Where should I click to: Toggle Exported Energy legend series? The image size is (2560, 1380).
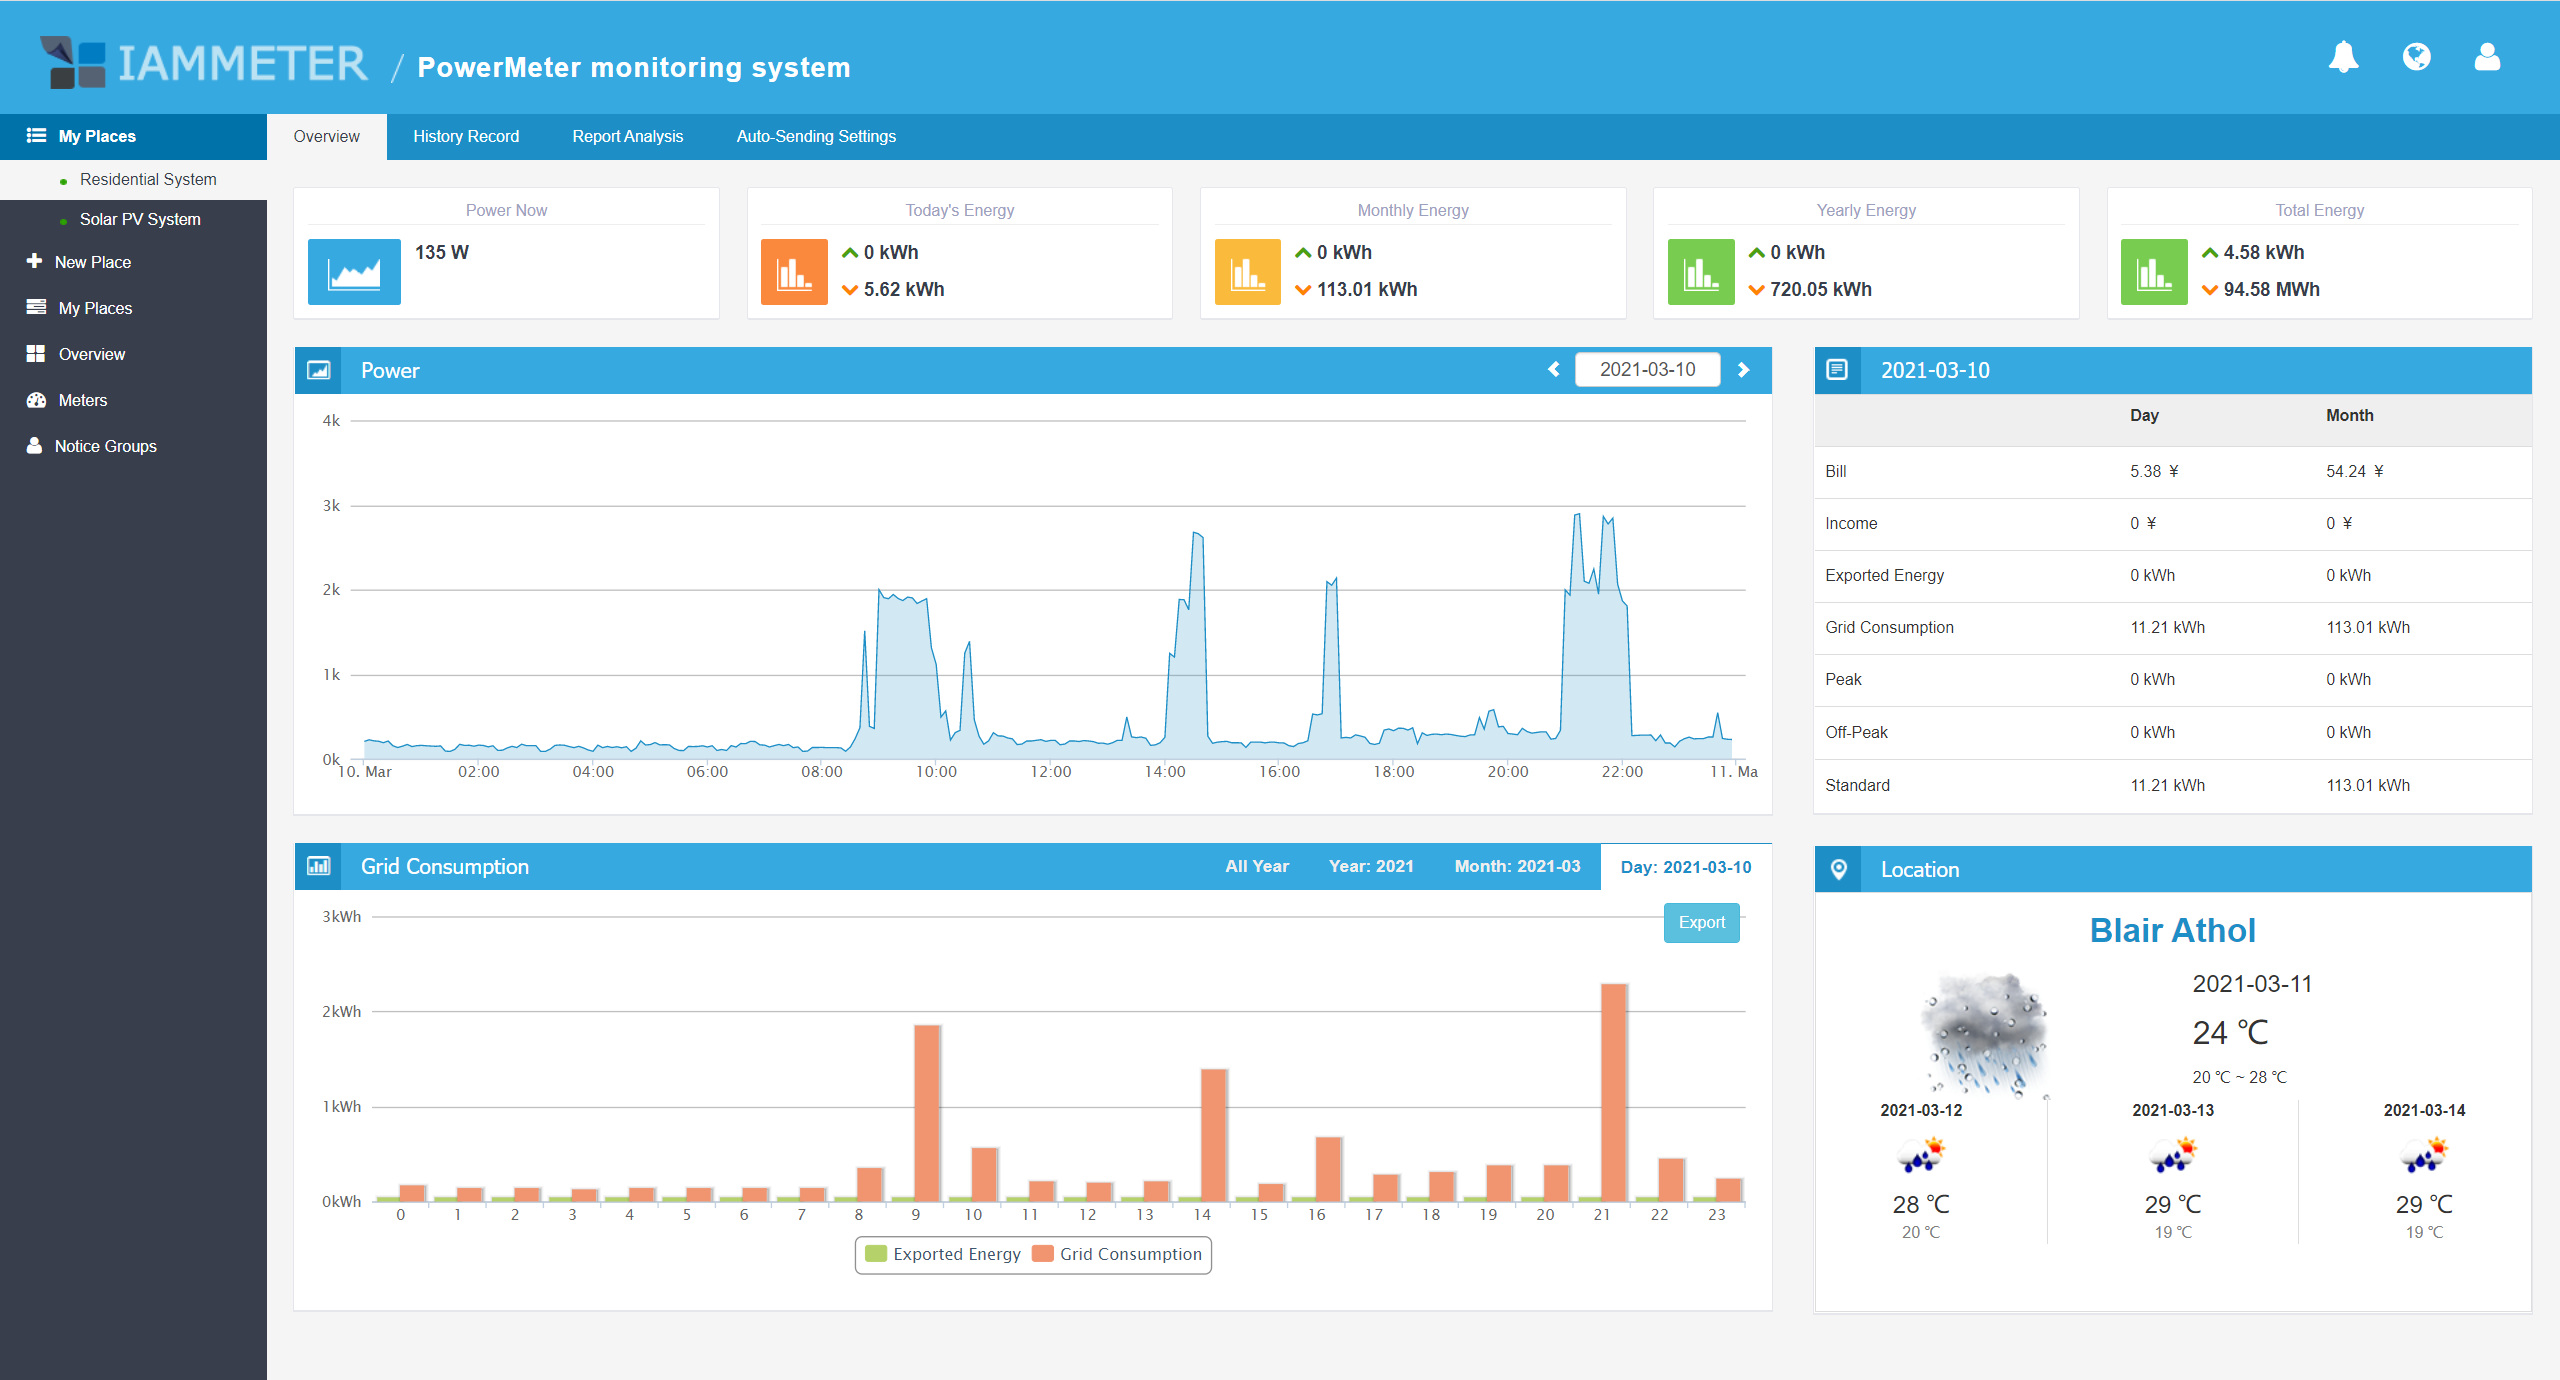943,1254
